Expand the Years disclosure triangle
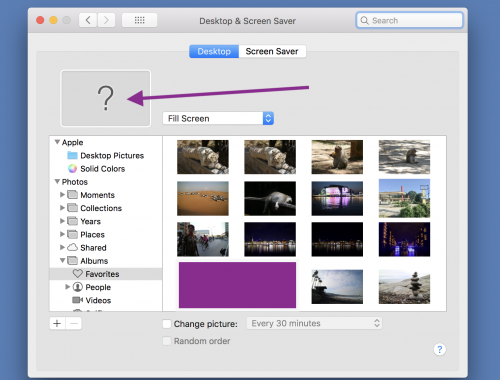This screenshot has height=380, width=500. [62, 221]
